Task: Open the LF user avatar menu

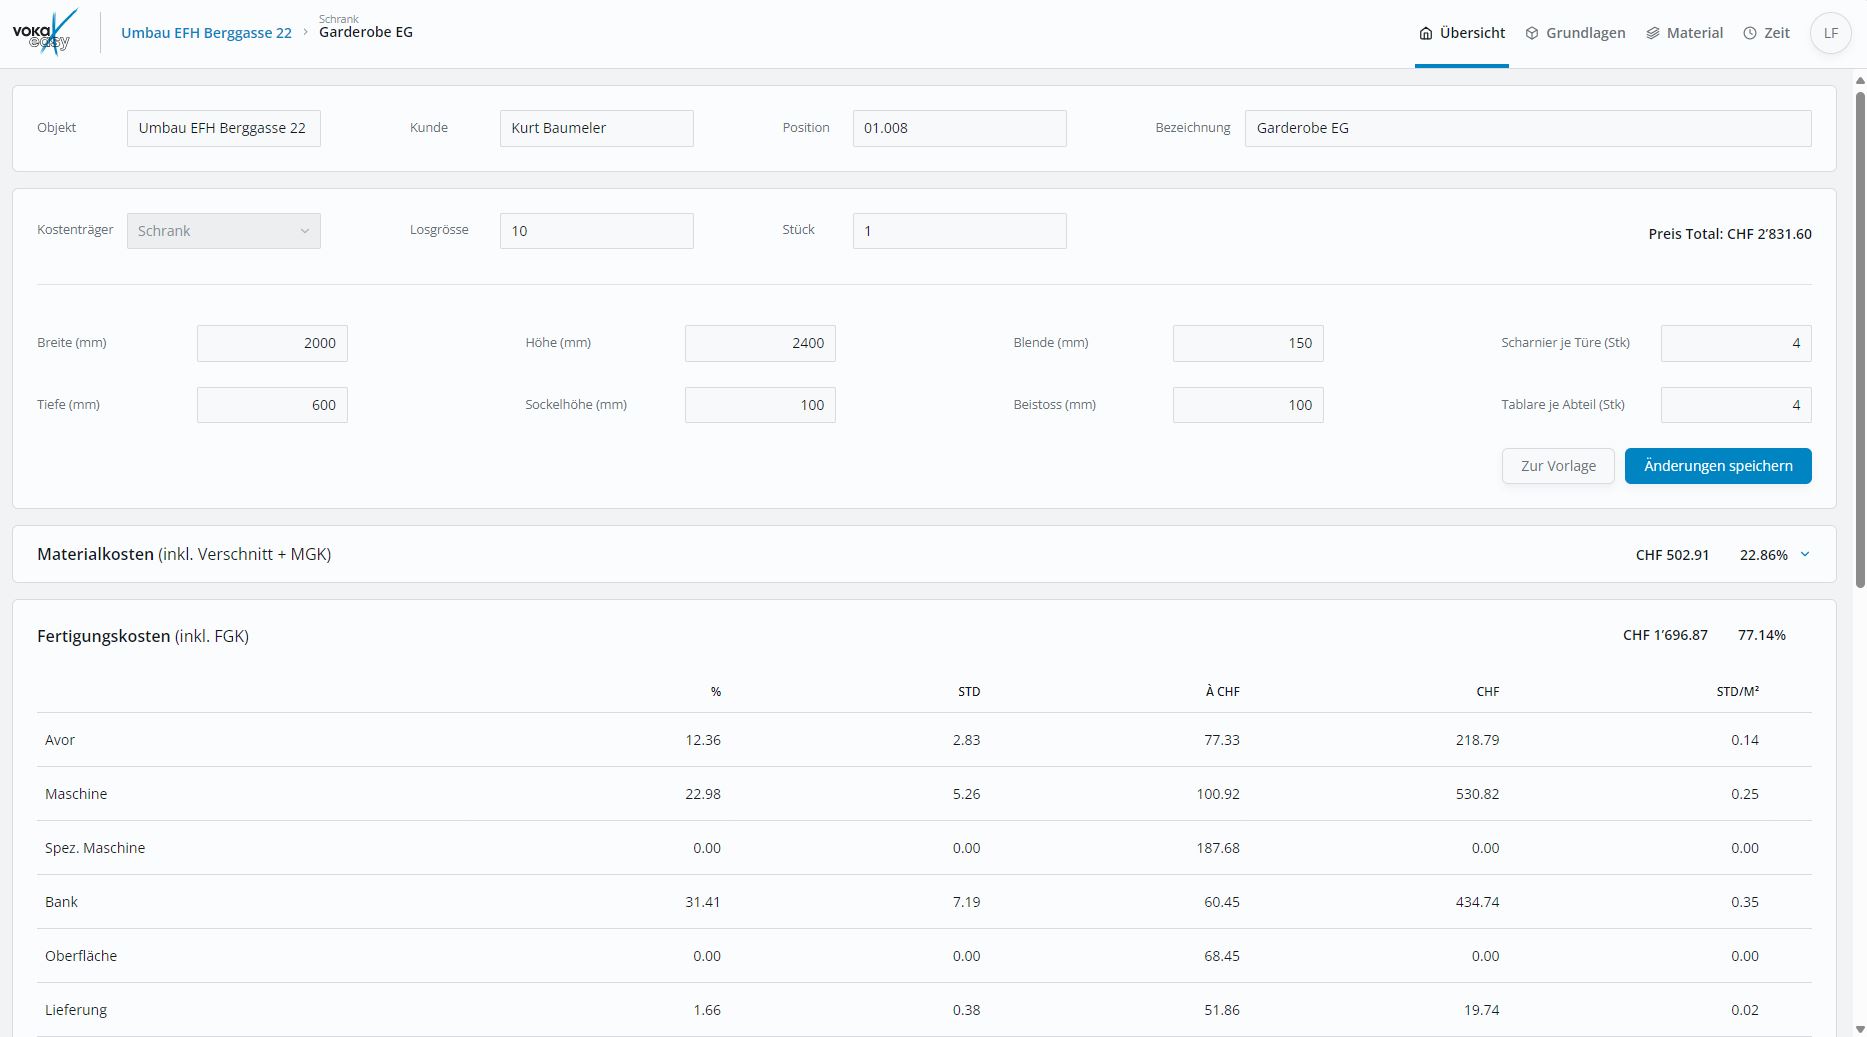Action: (x=1830, y=33)
